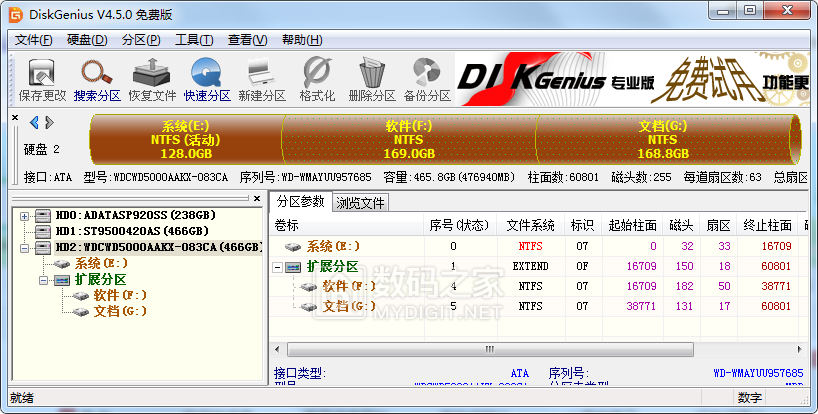818x414 pixels.
Task: Open the 帮助(H) menu
Action: point(302,40)
